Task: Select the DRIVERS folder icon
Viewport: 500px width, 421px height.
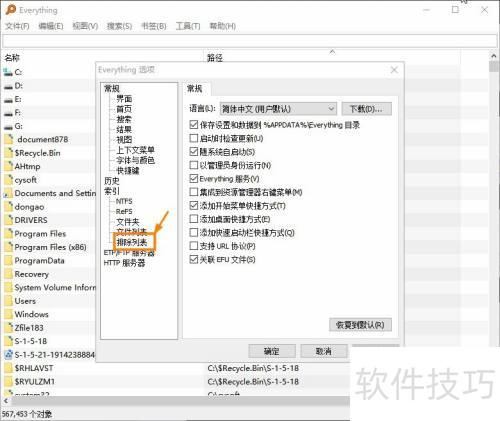Action: [x=9, y=220]
